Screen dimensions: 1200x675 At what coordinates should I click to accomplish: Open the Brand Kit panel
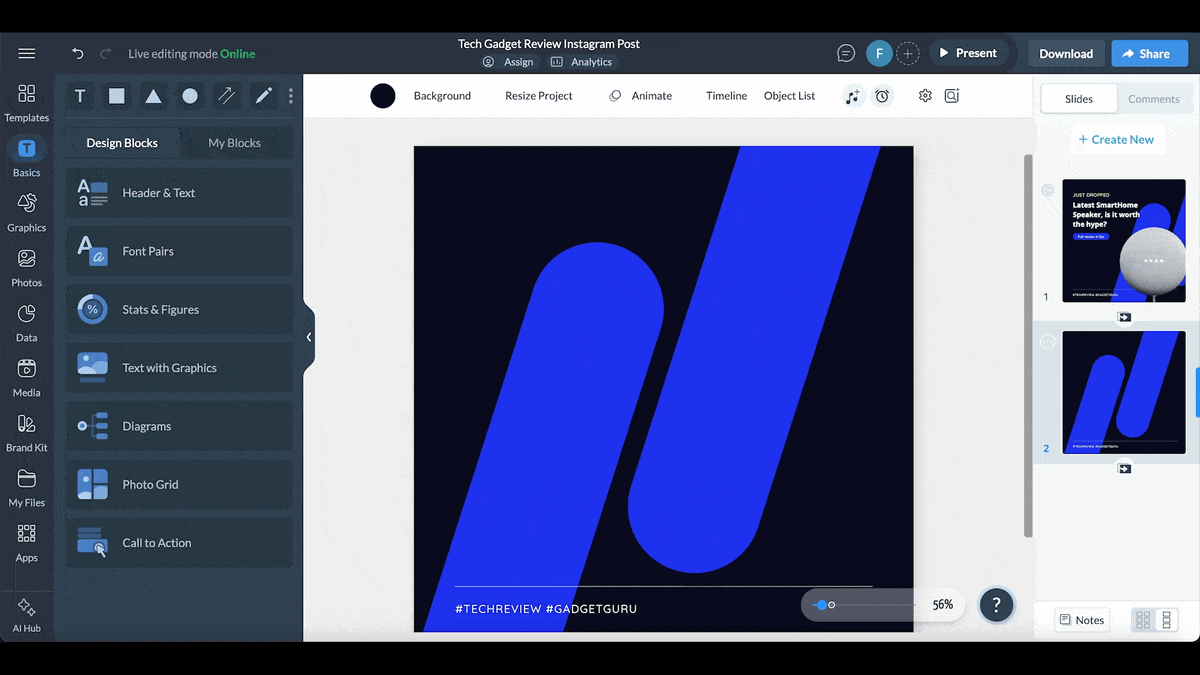(27, 432)
